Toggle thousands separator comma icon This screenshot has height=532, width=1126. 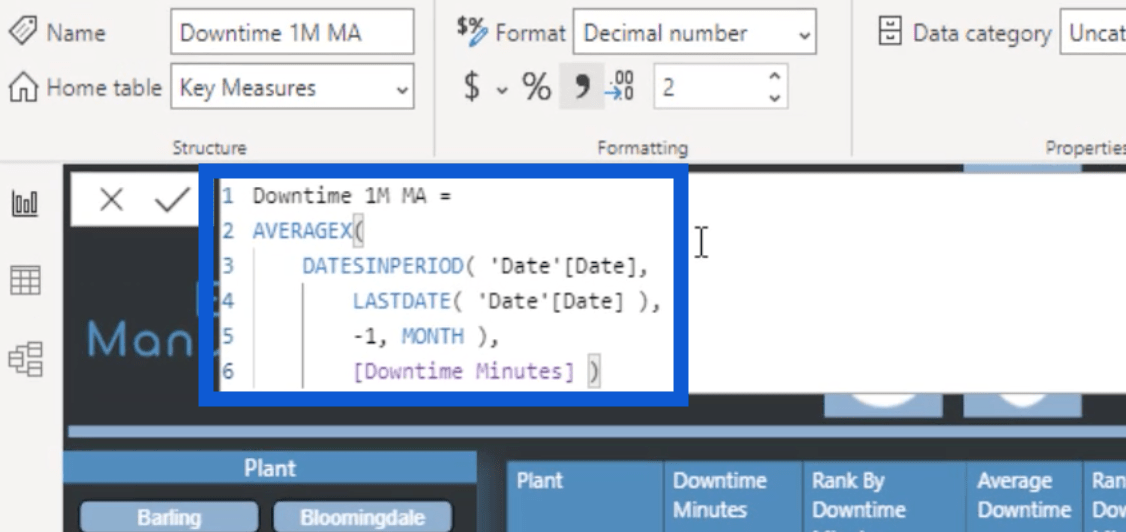pos(582,87)
